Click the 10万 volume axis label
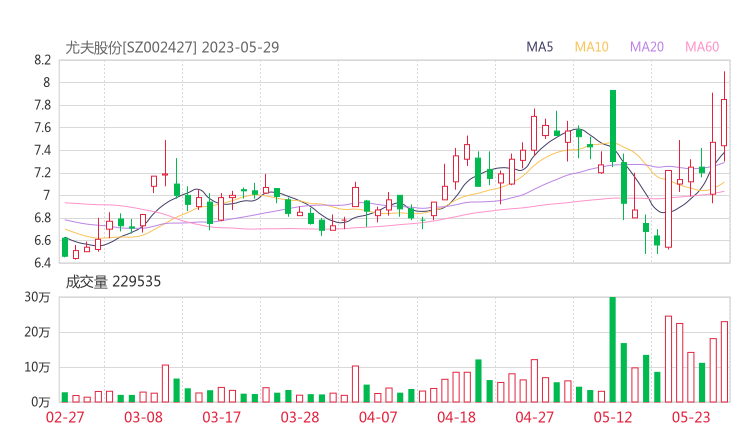 (37, 367)
